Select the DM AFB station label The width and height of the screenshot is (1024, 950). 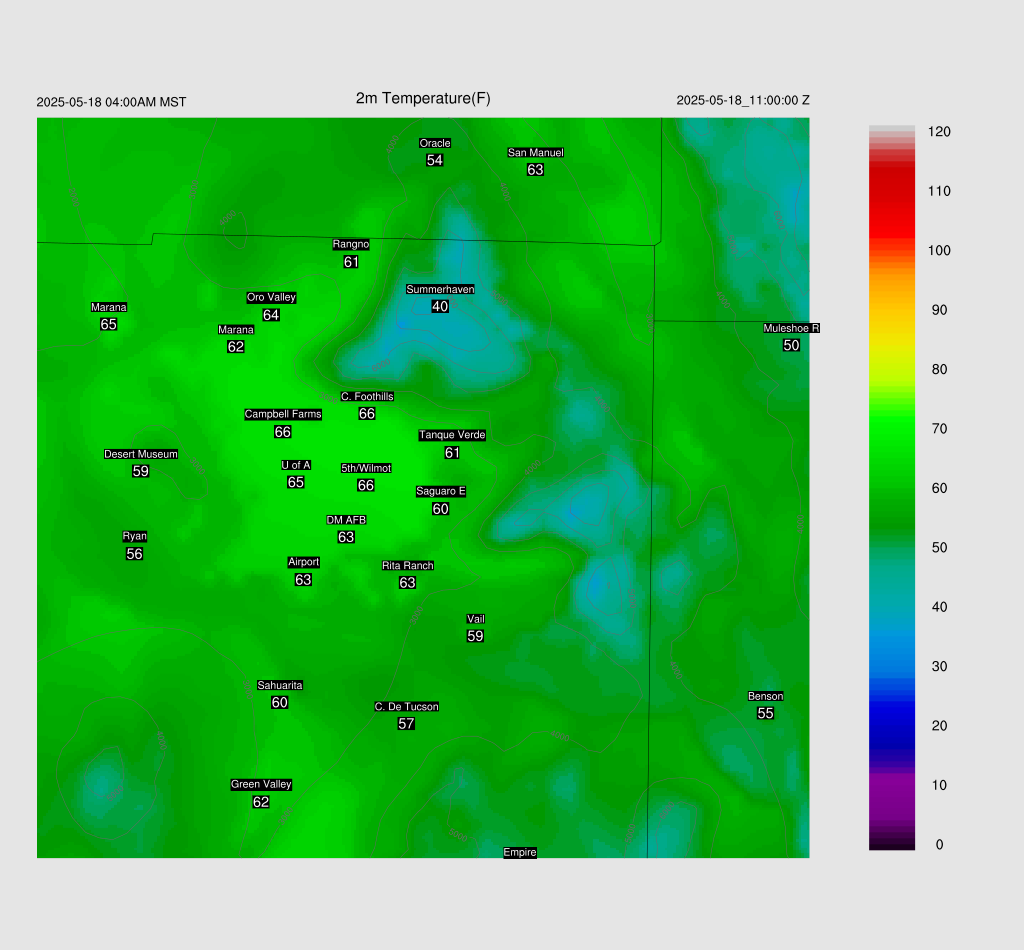coord(346,520)
